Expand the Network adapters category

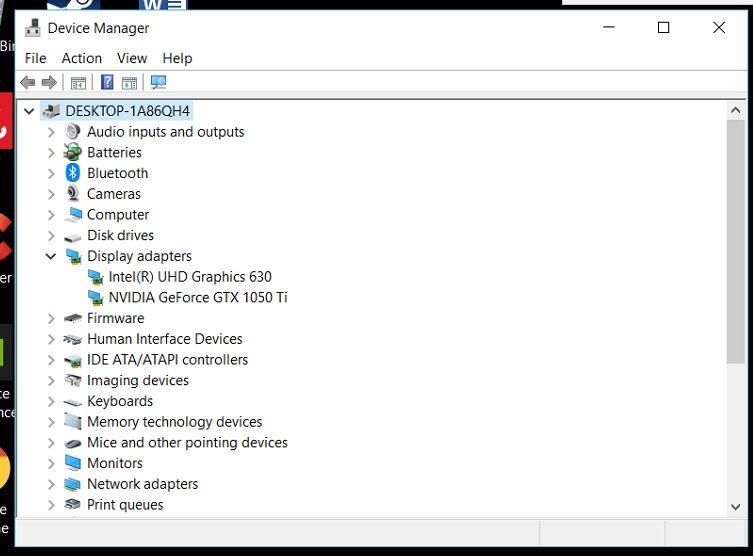pos(51,484)
